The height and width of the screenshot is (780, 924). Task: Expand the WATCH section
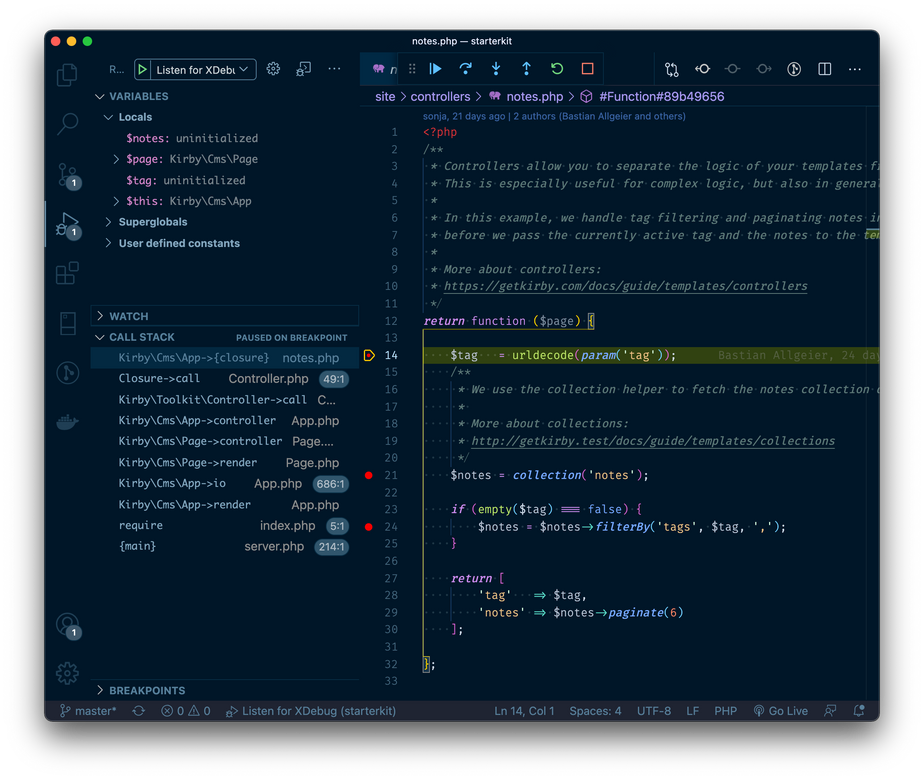pyautogui.click(x=128, y=316)
